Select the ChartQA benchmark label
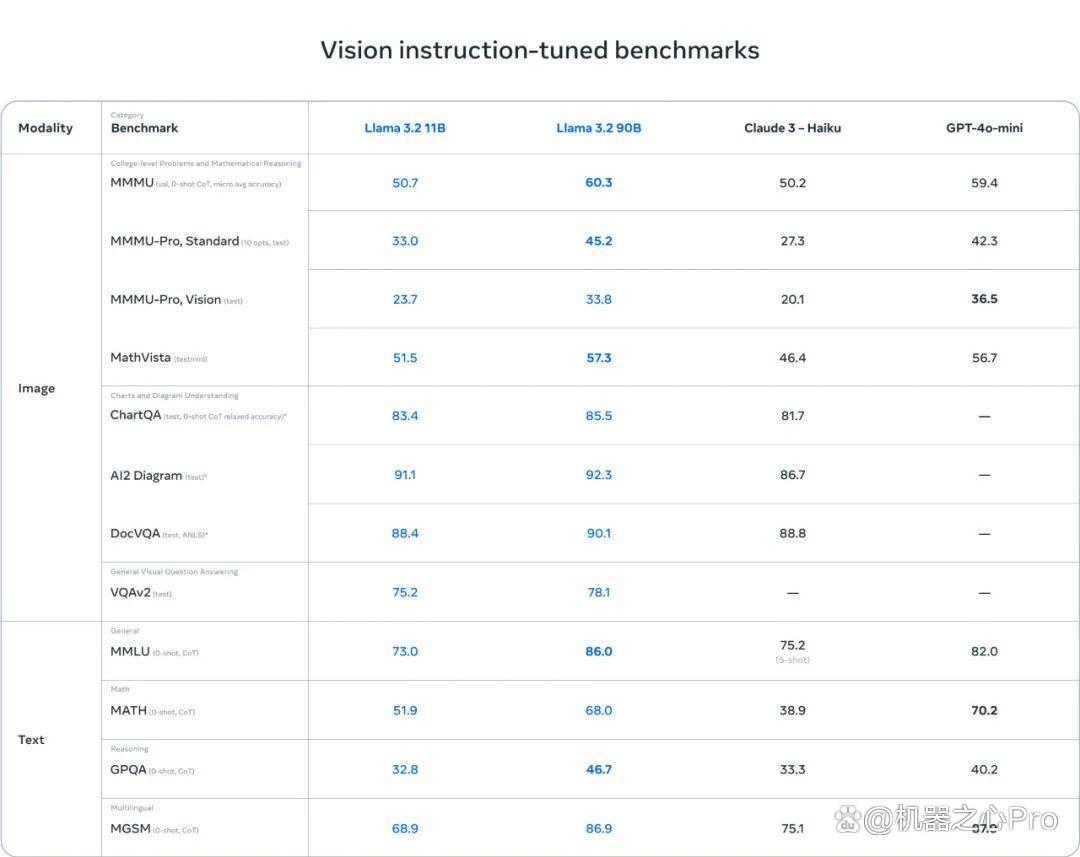Viewport: 1080px width, 857px height. (x=136, y=415)
